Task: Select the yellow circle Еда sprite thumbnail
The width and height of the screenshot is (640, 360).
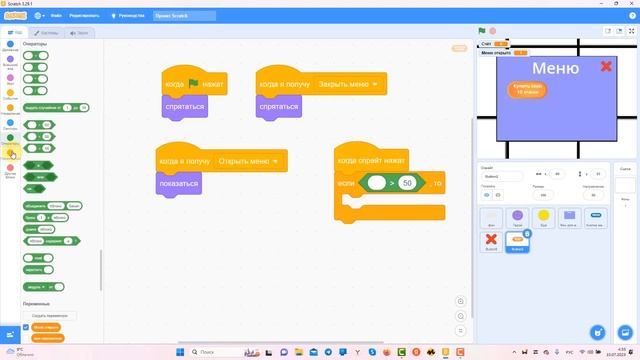Action: [x=543, y=218]
